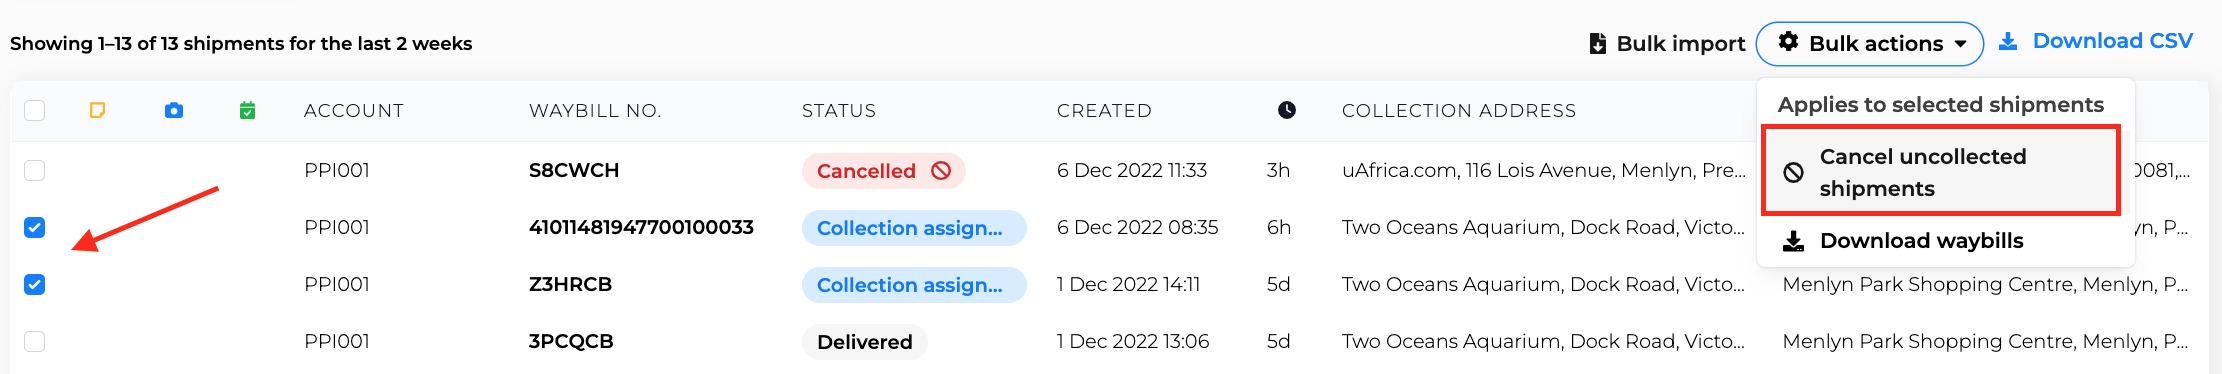
Task: Collapse the Bulk actions dropdown
Action: (1870, 44)
